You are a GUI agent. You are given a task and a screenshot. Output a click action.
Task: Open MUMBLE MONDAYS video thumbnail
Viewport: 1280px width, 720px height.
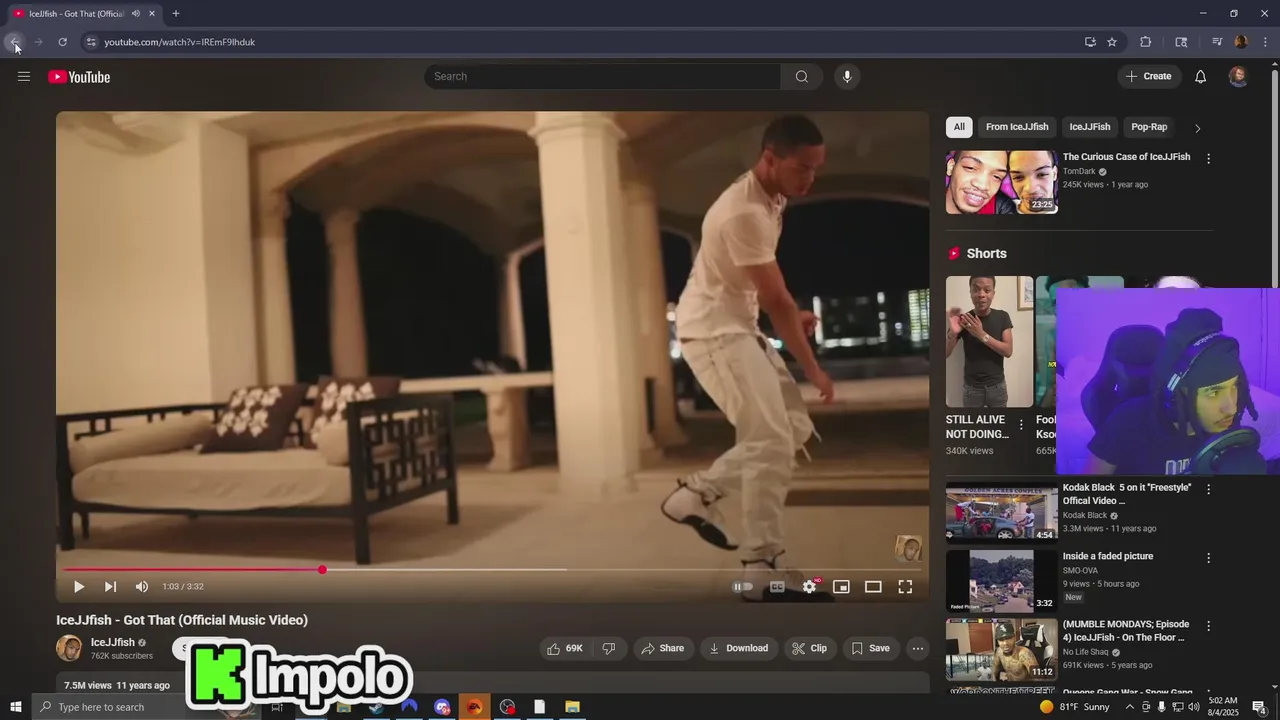(x=1002, y=649)
